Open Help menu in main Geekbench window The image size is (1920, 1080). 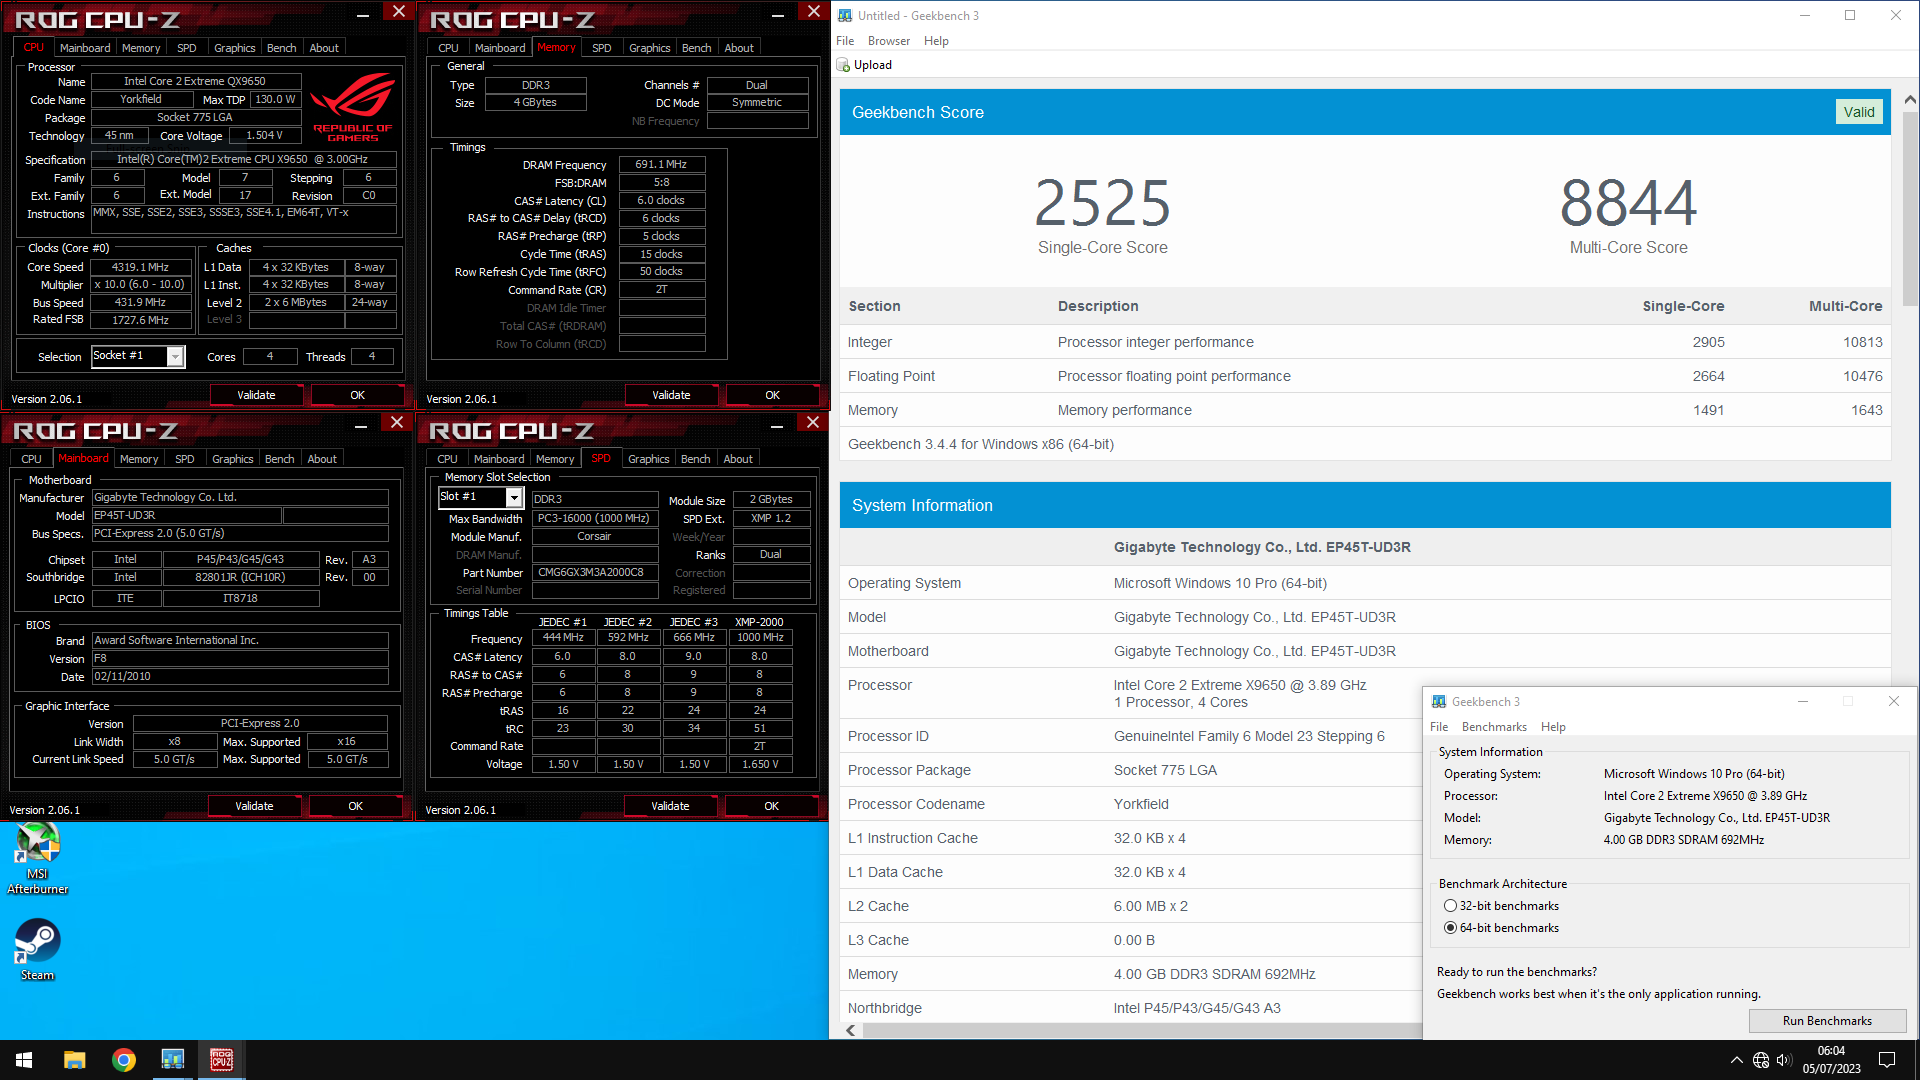(936, 41)
